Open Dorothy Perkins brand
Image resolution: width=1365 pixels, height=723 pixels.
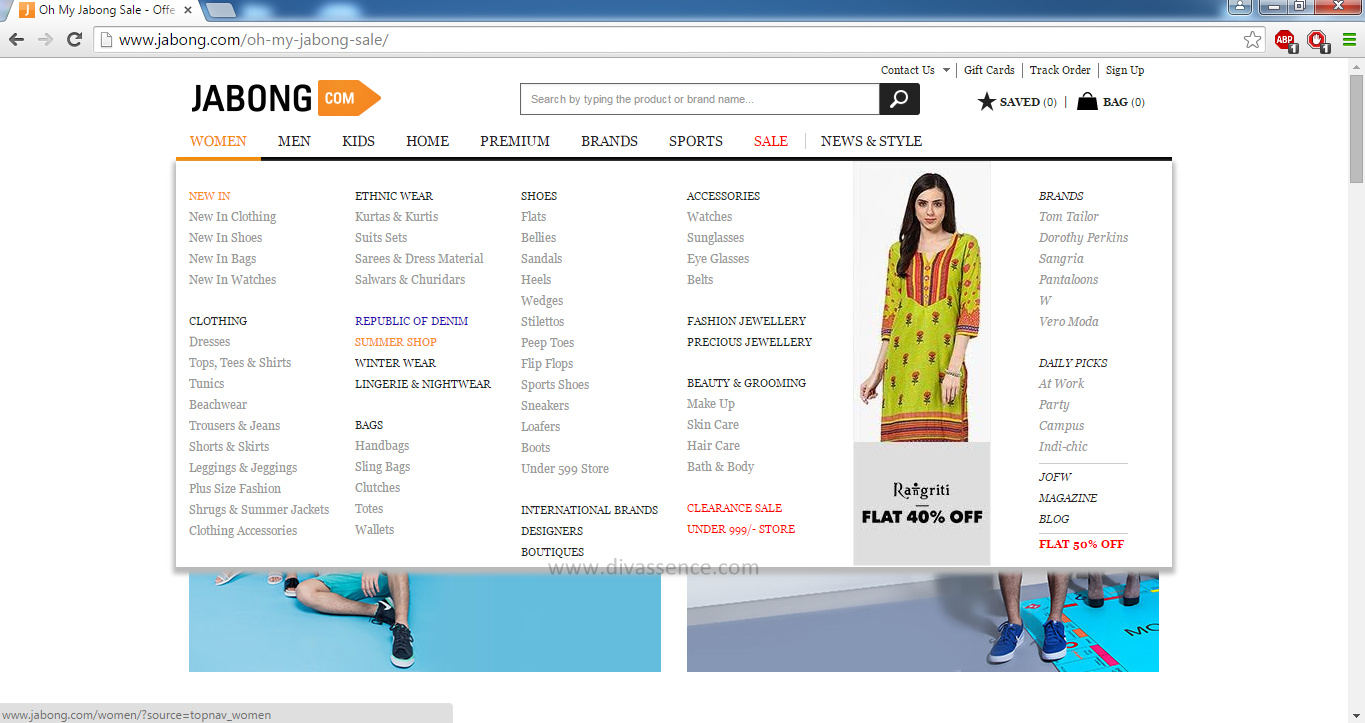(x=1083, y=238)
